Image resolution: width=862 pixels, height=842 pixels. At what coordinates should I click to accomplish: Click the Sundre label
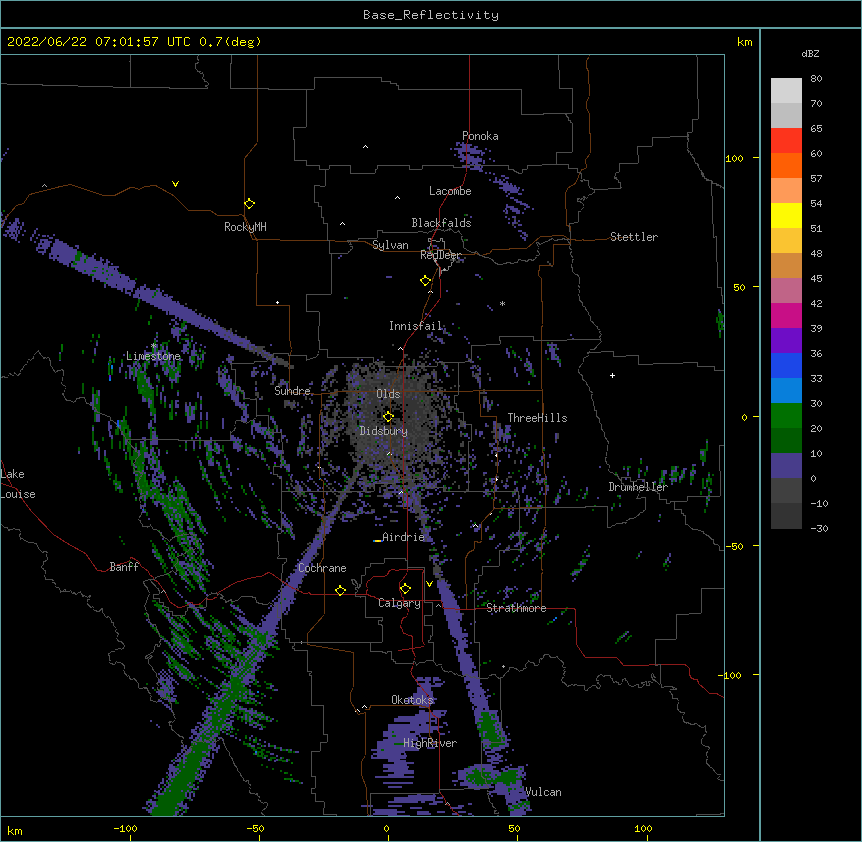[292, 391]
